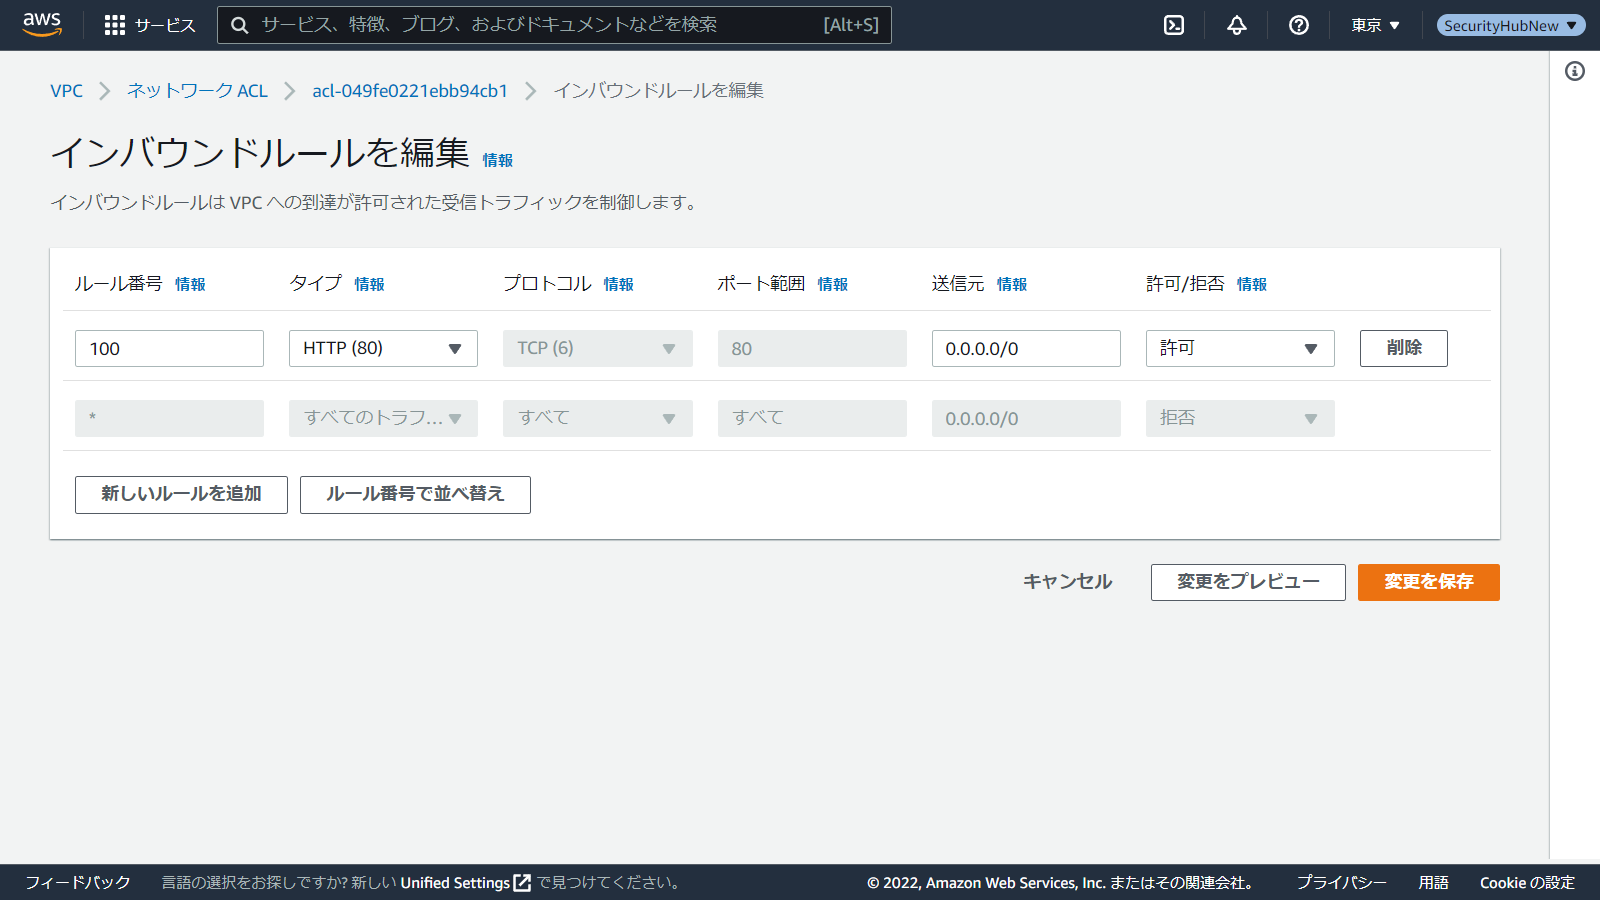1600x900 pixels.
Task: Open the services grid menu
Action: click(115, 25)
